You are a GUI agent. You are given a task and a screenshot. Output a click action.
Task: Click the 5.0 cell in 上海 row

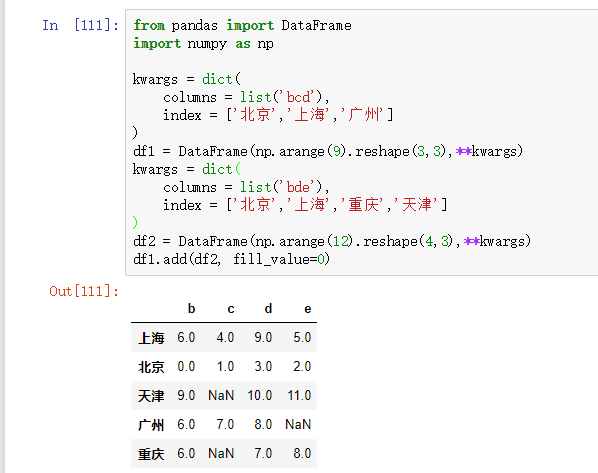[x=302, y=338]
